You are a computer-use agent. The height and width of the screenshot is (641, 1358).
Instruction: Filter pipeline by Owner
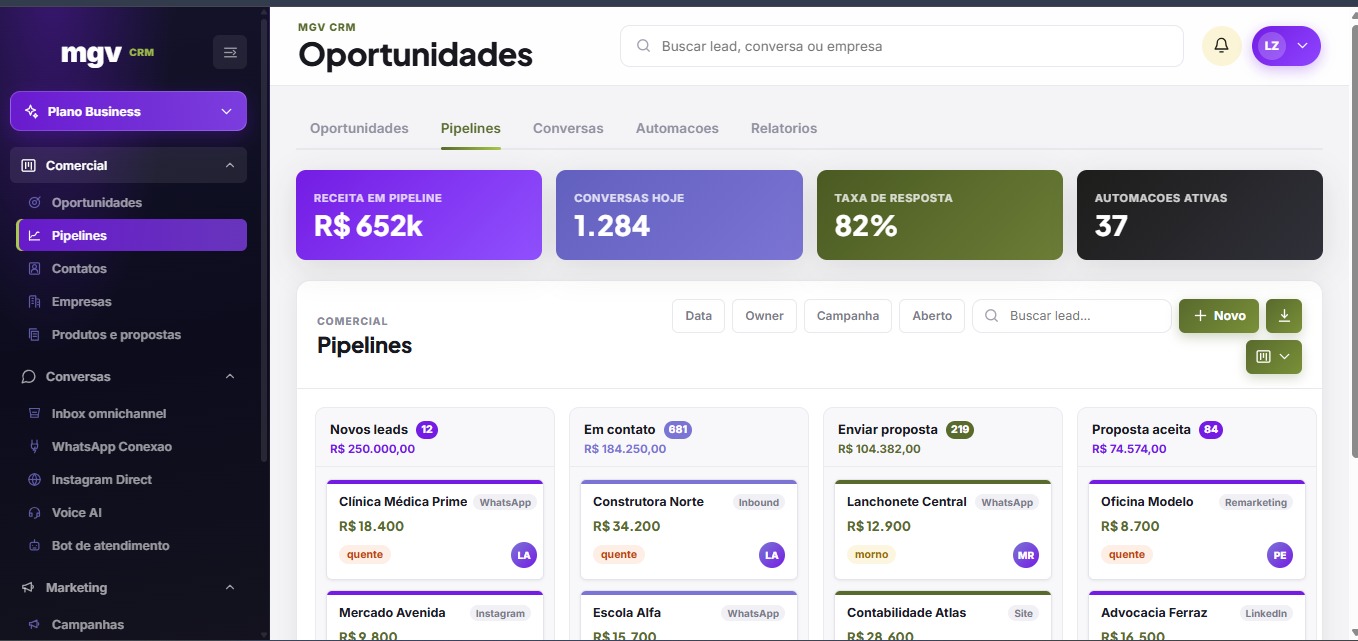click(764, 315)
